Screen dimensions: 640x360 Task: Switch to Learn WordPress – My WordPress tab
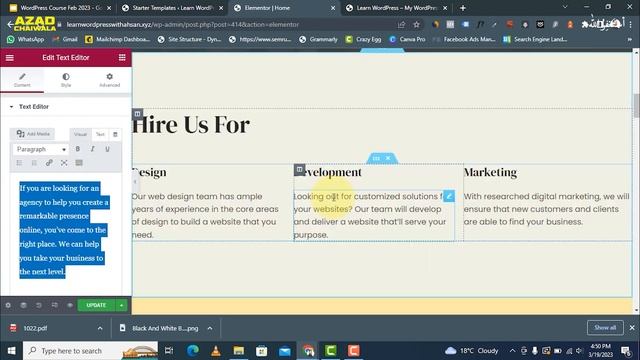[x=396, y=8]
